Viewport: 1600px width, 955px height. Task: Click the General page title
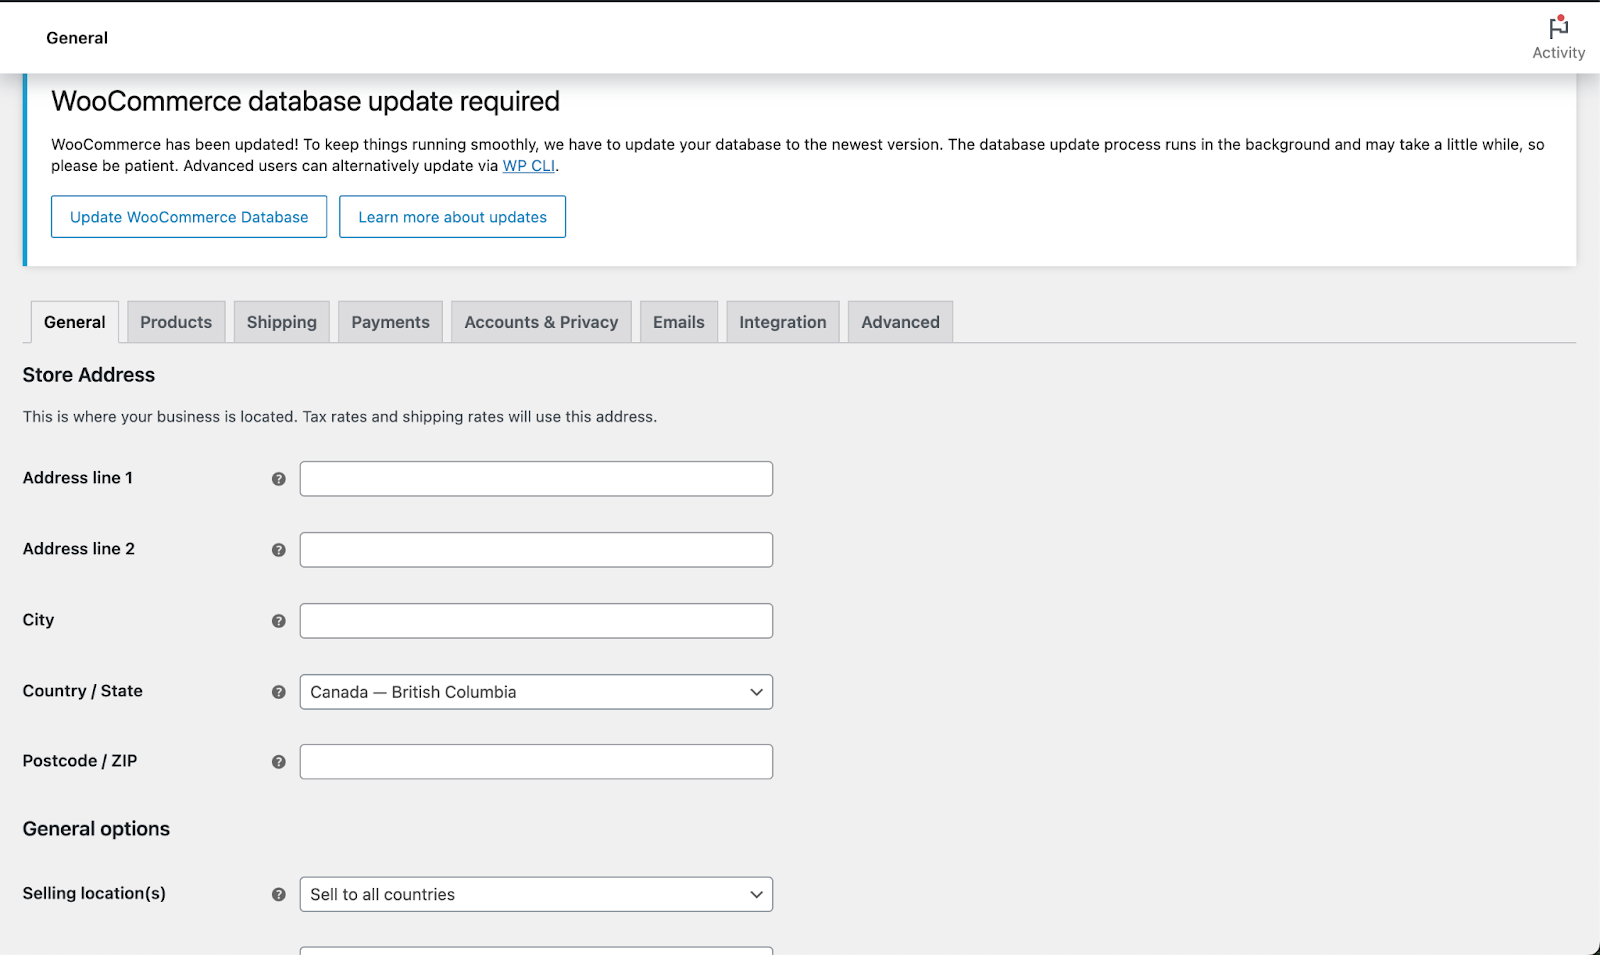coord(77,38)
